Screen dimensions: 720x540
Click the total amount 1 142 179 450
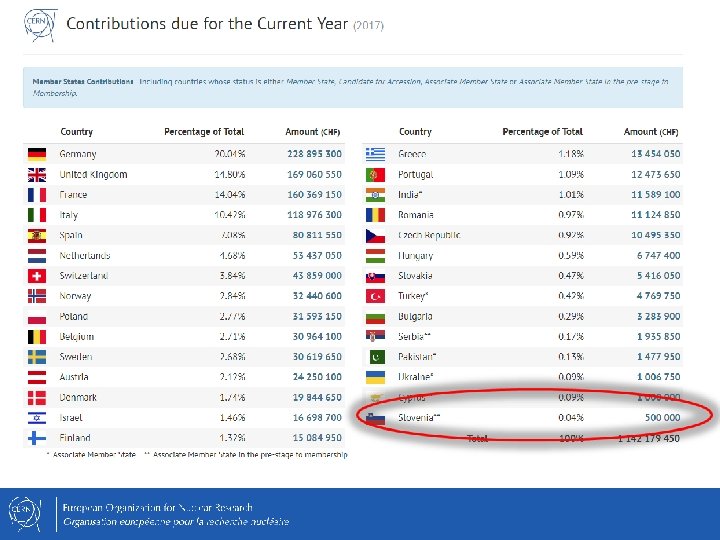(649, 438)
